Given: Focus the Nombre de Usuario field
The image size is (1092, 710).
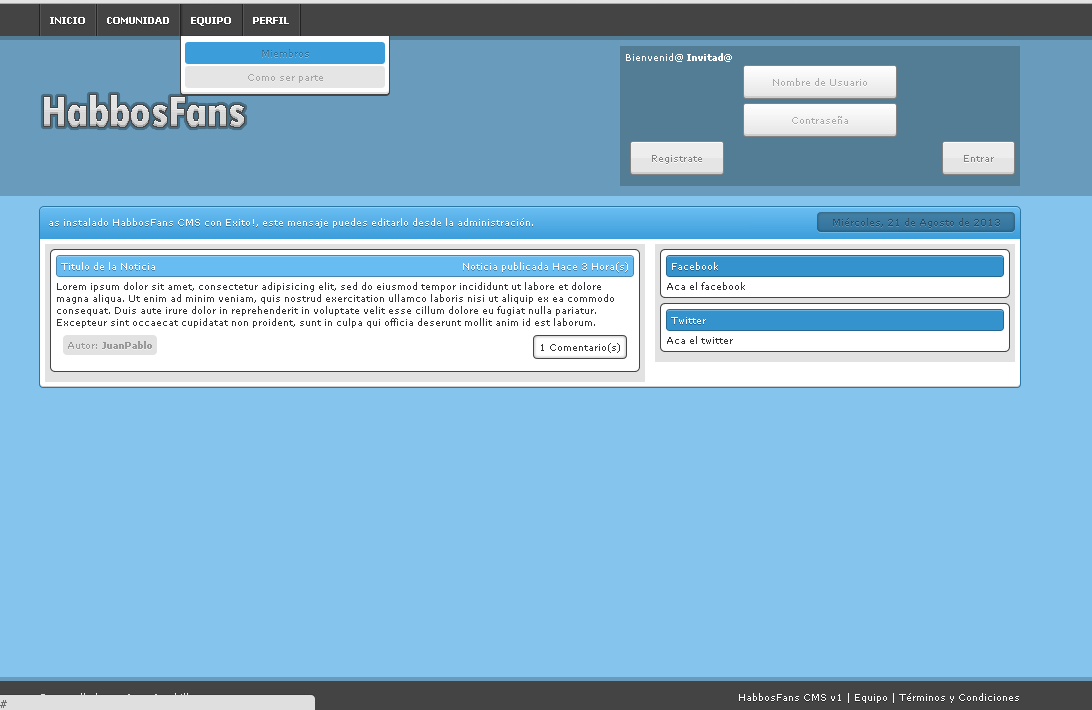Looking at the screenshot, I should coord(820,82).
